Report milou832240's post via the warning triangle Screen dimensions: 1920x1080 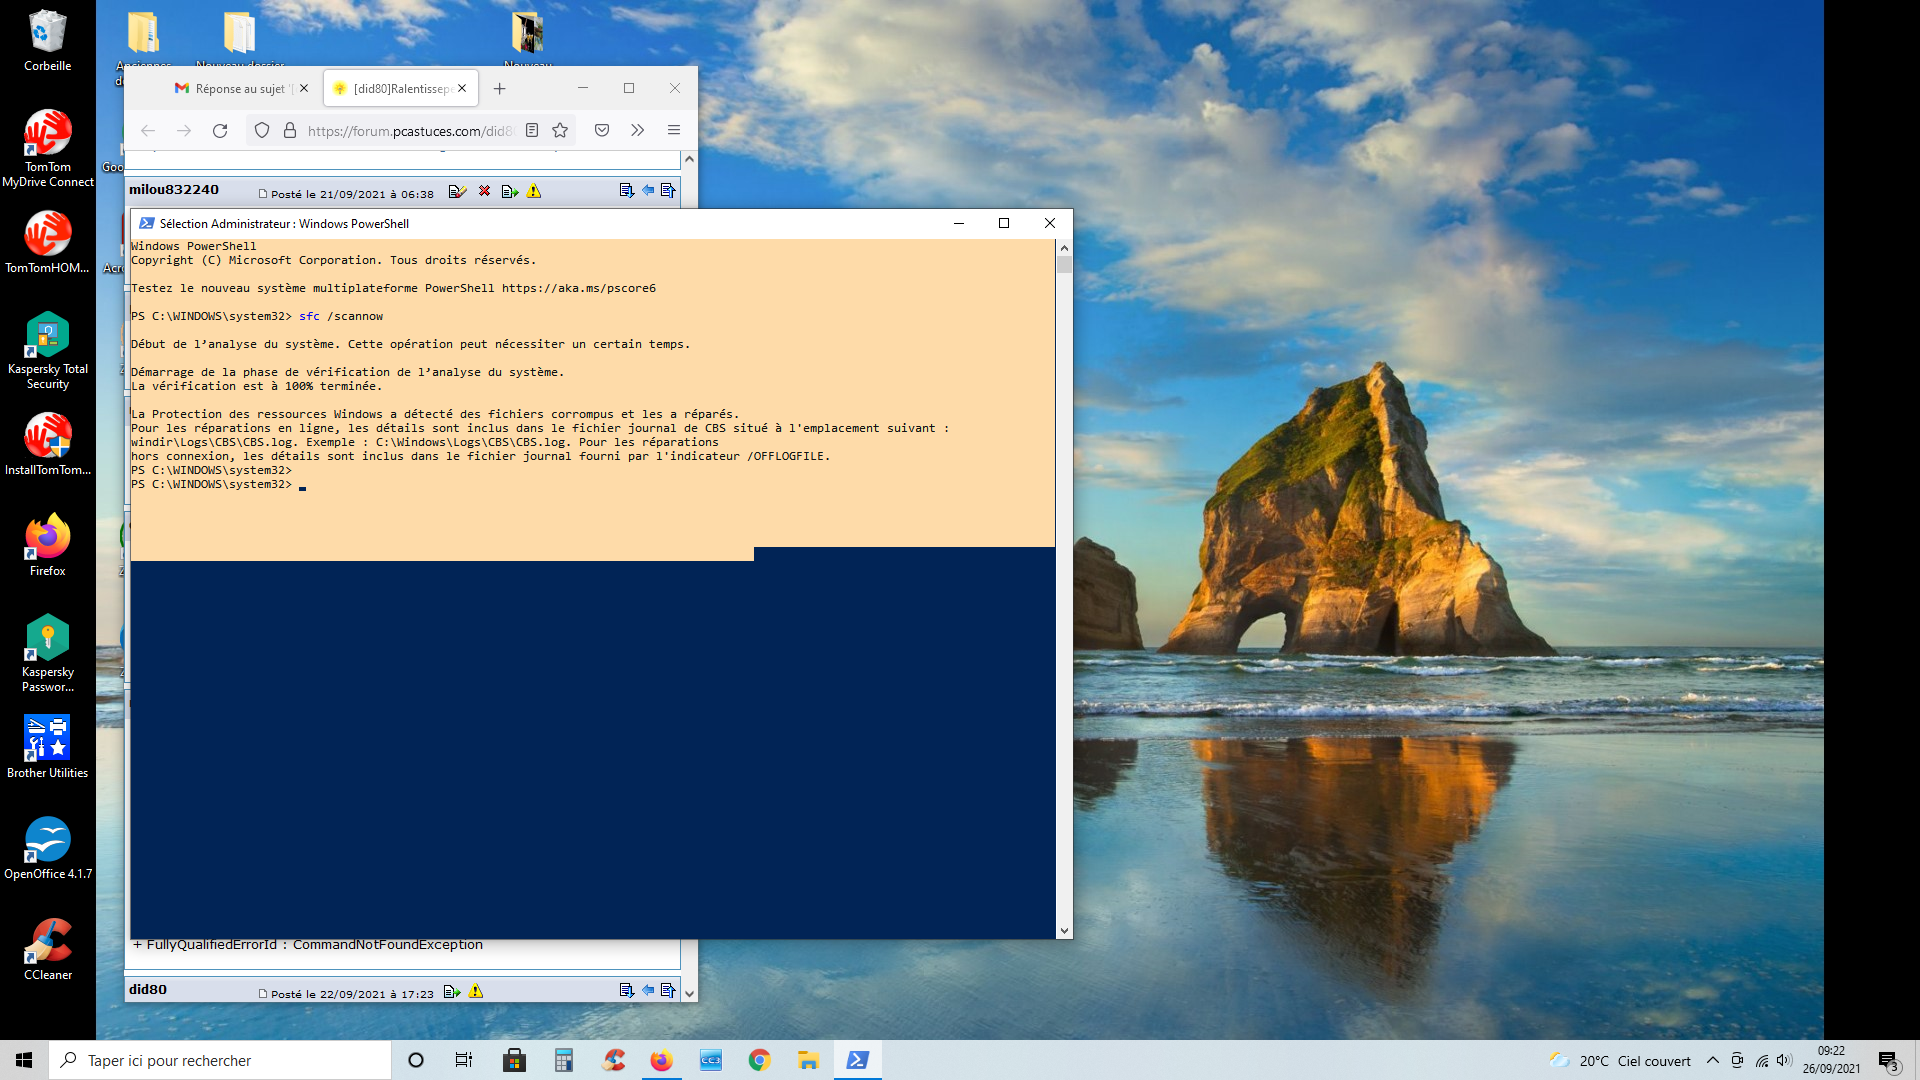[x=534, y=191]
